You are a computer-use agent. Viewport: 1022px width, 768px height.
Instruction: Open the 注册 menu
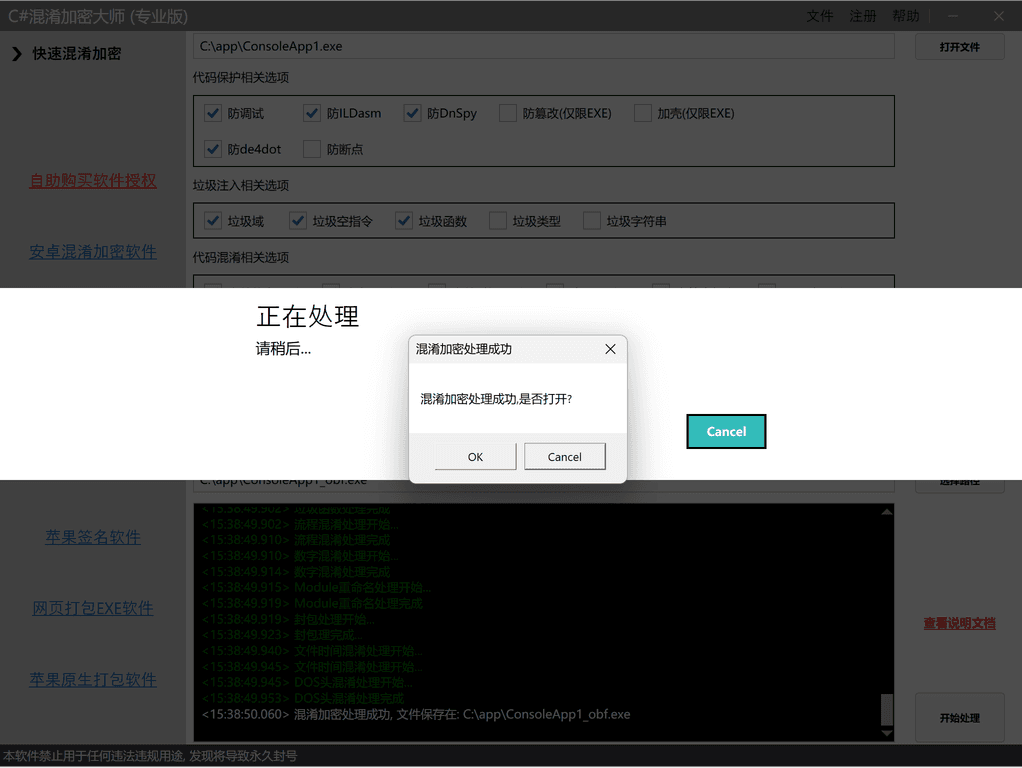(x=862, y=16)
